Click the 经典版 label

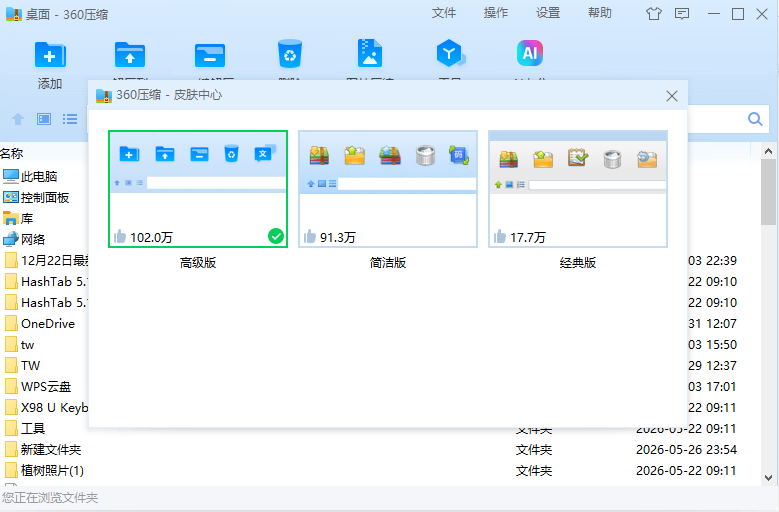pyautogui.click(x=577, y=263)
